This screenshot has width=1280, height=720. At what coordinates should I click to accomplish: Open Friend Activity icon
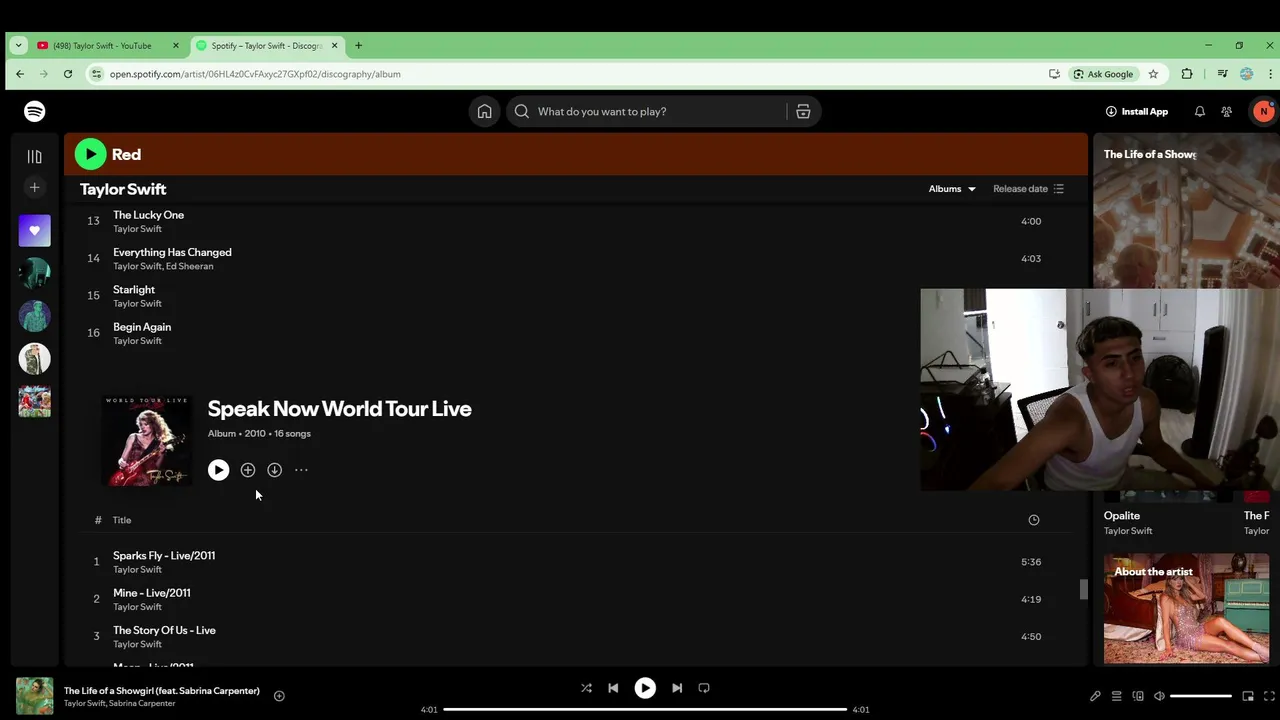pos(1227,111)
